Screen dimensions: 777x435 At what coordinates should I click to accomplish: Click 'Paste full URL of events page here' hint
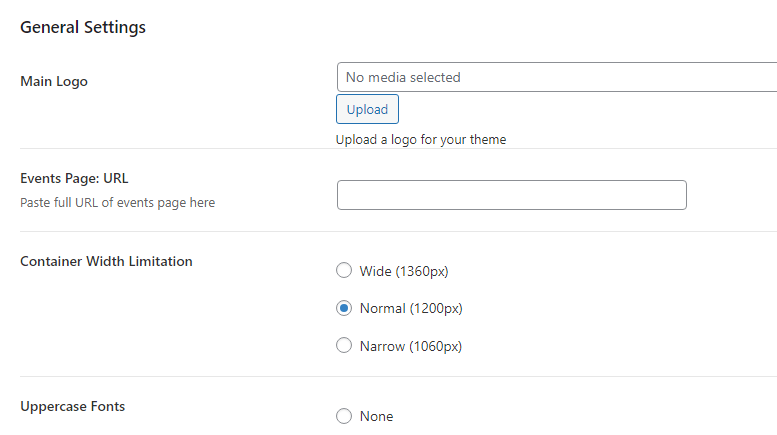(117, 202)
